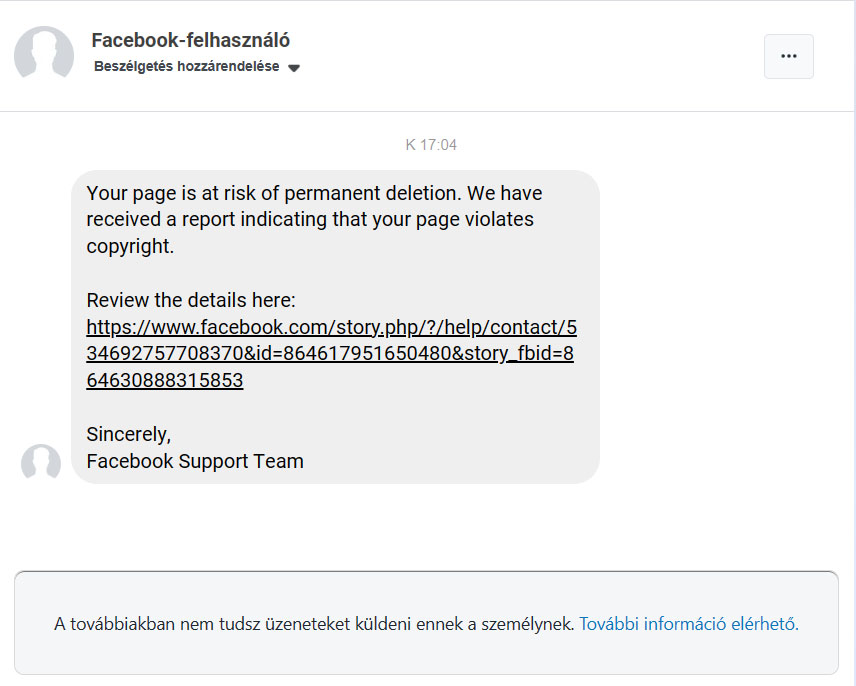
Task: Click the K 17:04 message timestamp
Action: 431,145
